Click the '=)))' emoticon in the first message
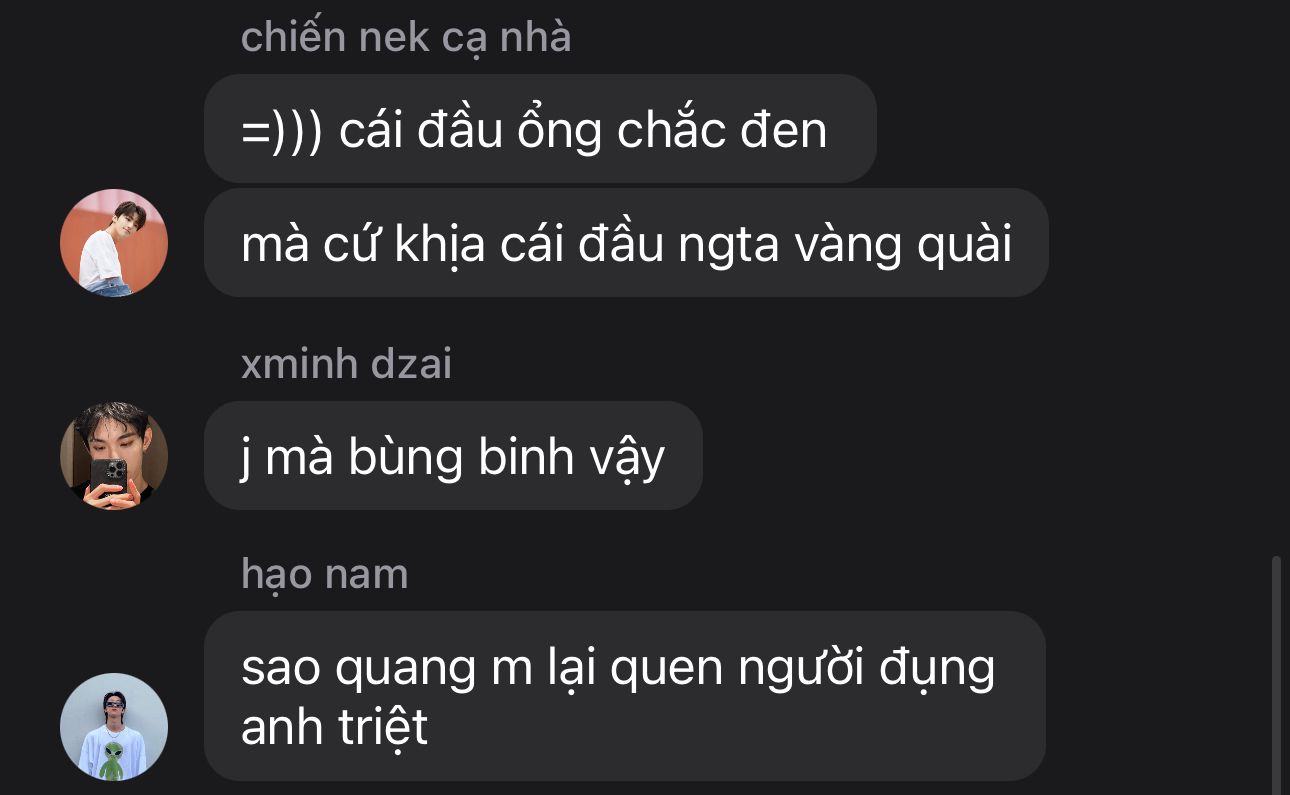The height and width of the screenshot is (795, 1290). click(281, 131)
